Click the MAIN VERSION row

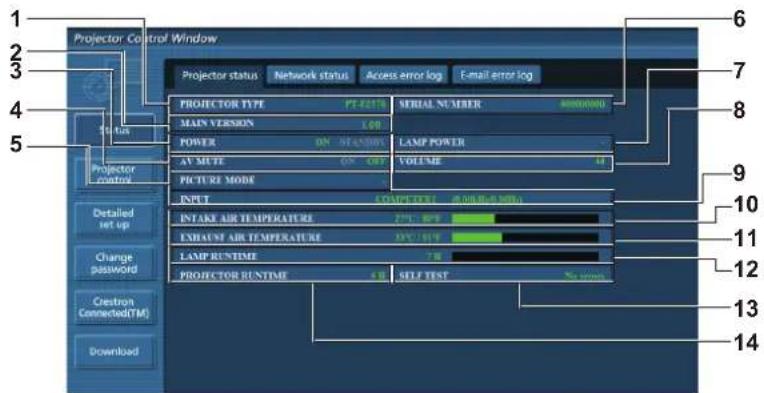[x=280, y=124]
